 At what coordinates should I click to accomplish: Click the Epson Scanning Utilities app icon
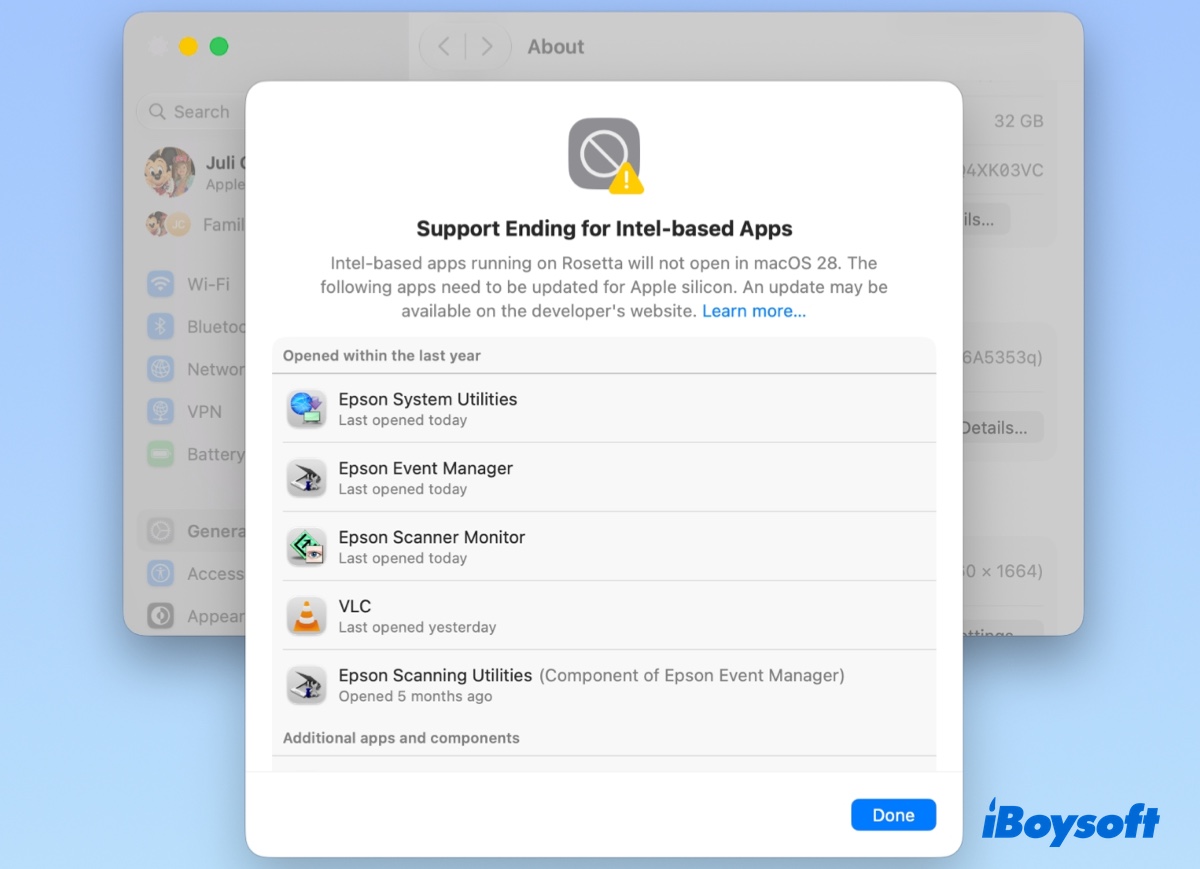pyautogui.click(x=306, y=685)
